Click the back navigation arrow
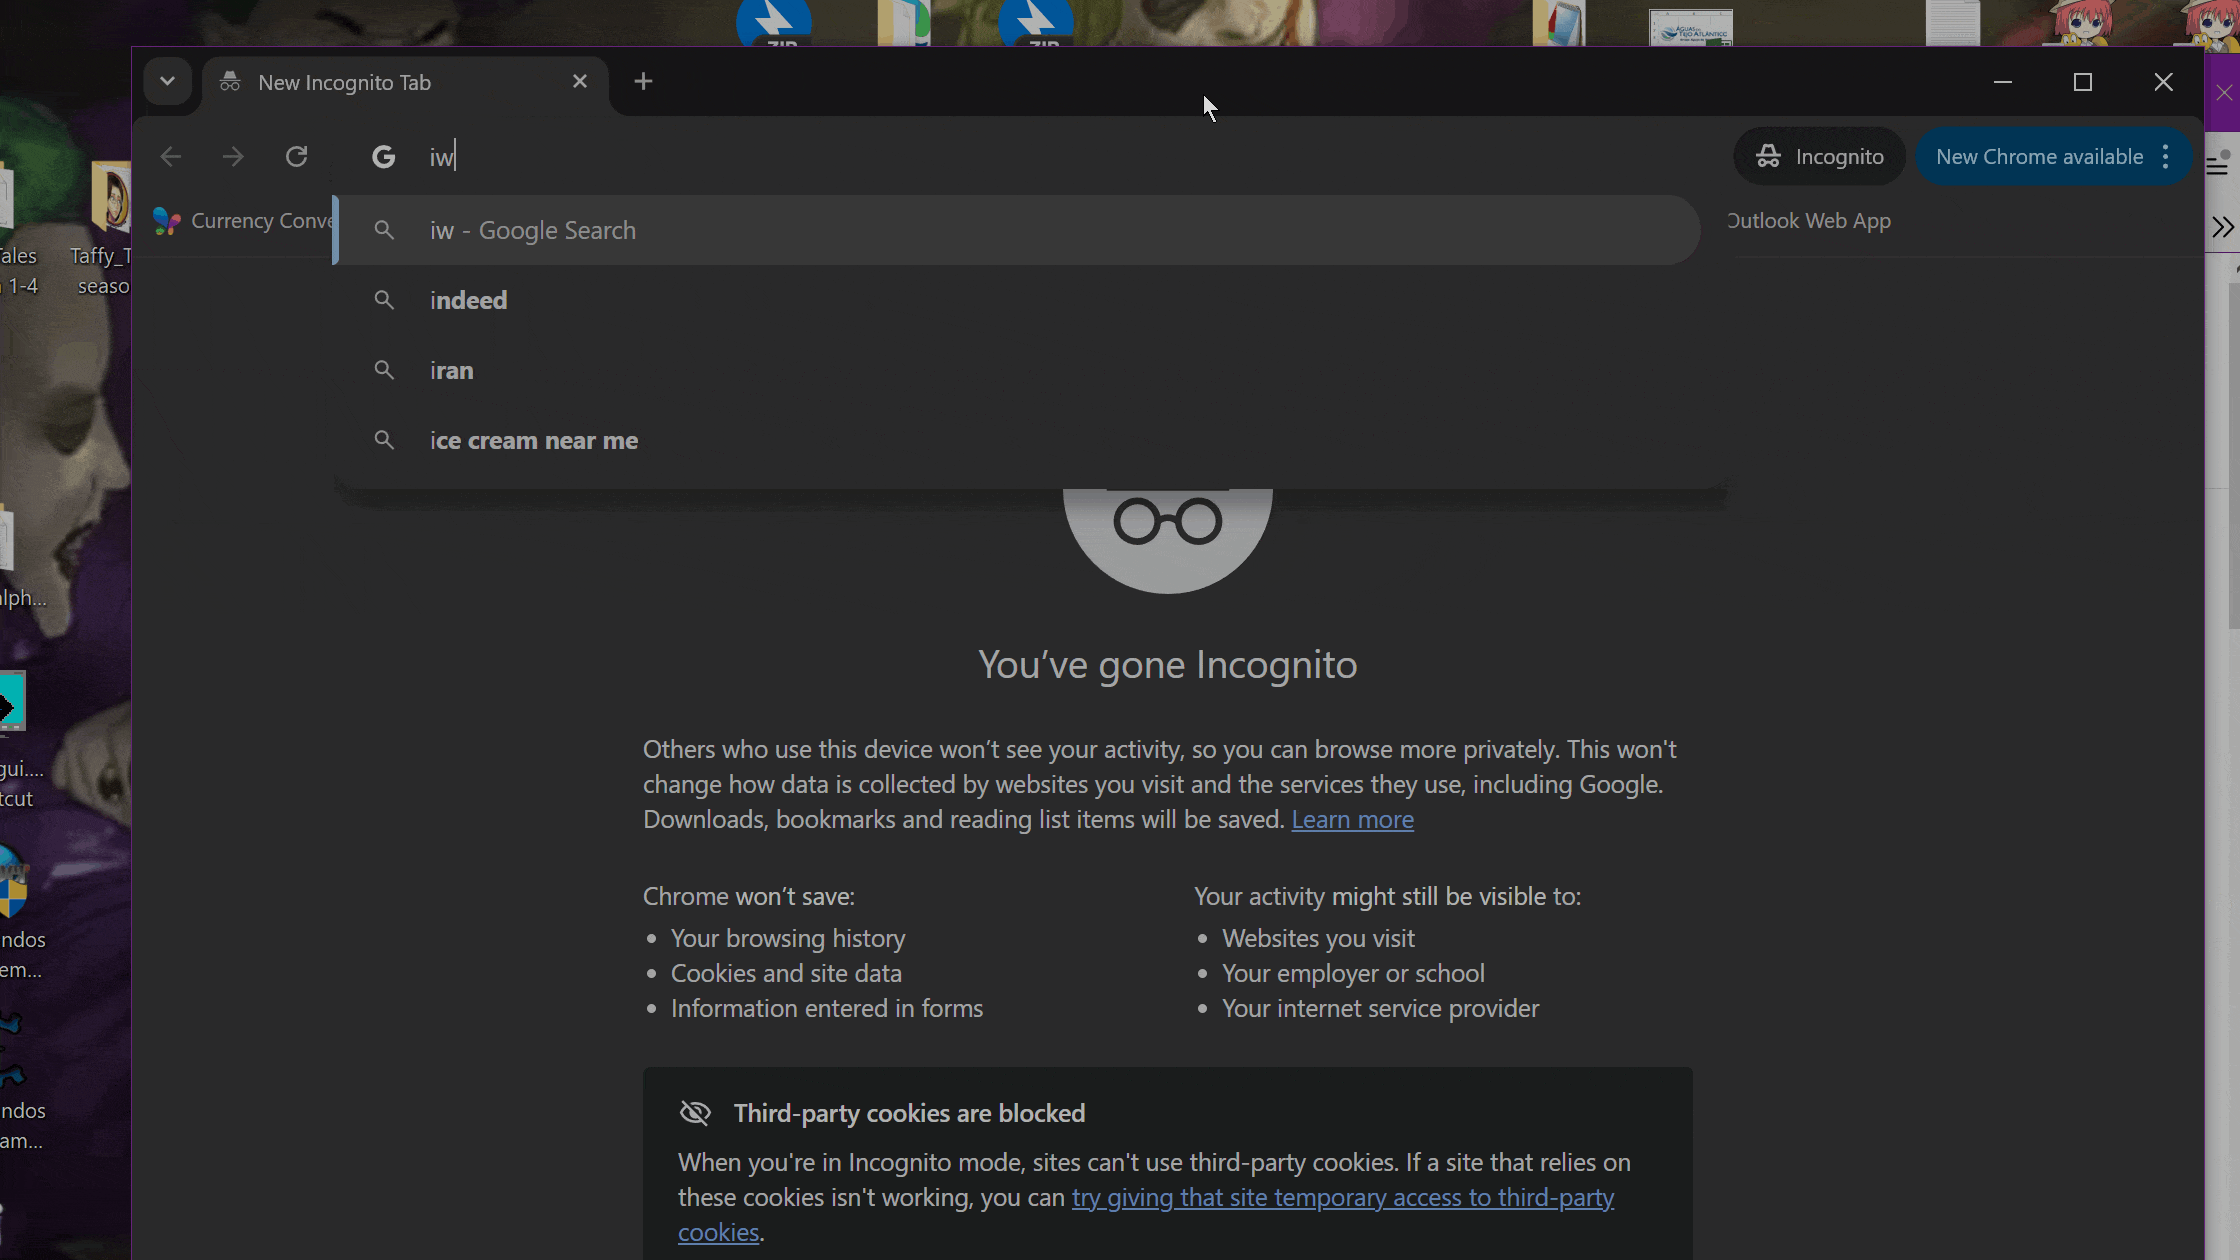 pos(171,157)
